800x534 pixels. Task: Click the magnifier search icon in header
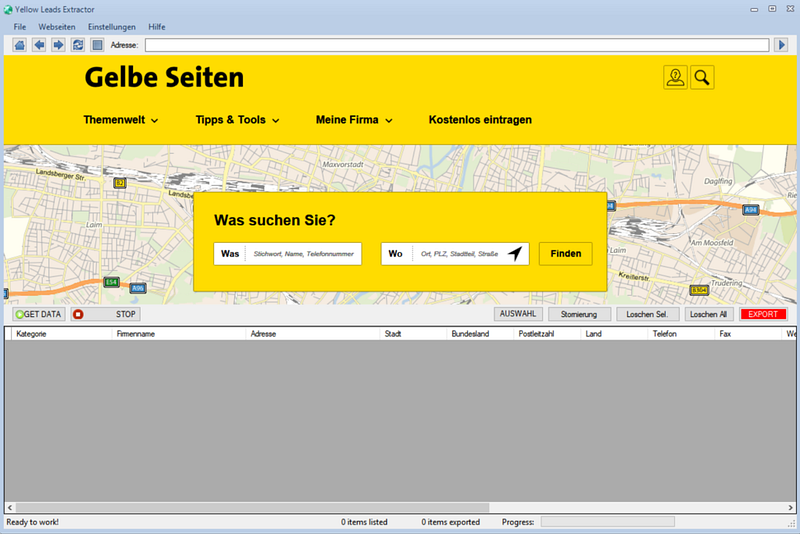click(x=702, y=78)
